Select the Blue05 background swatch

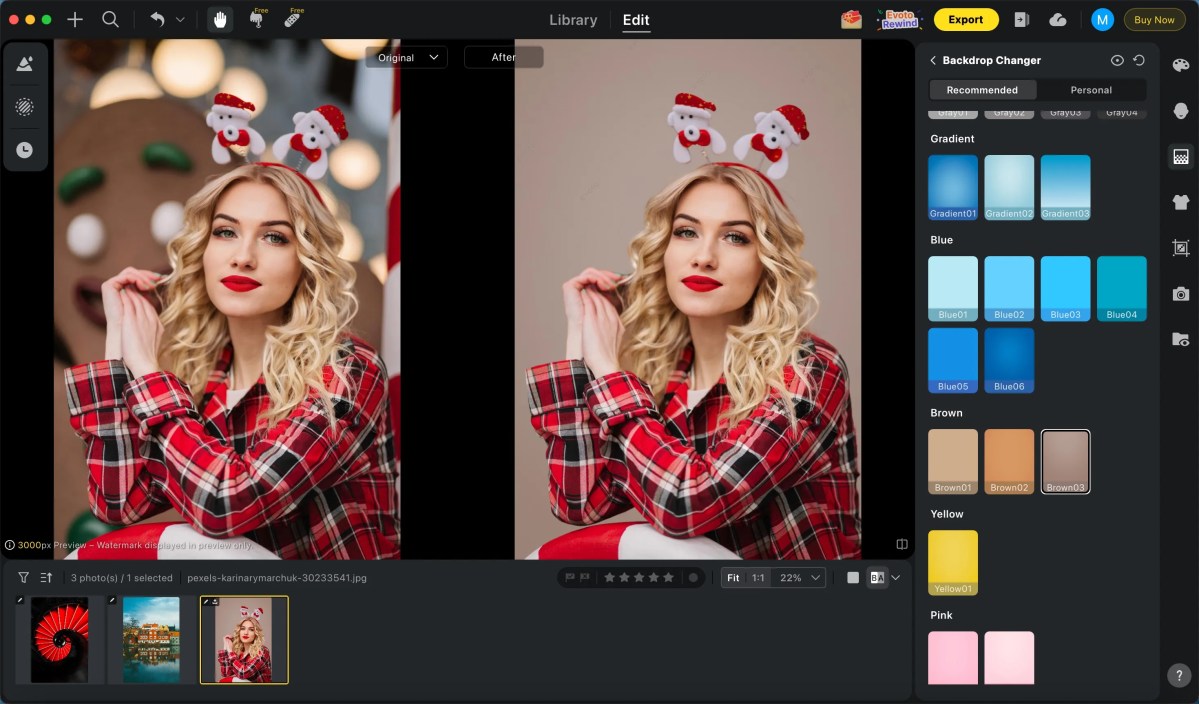click(x=952, y=360)
